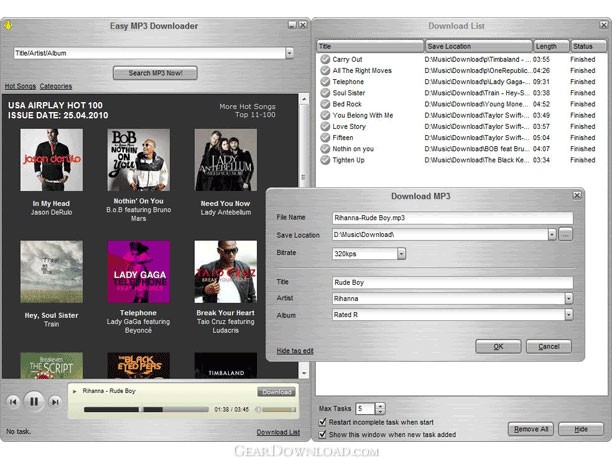The height and width of the screenshot is (459, 612).
Task: Expand the Album dropdown showing Rated R
Action: (568, 315)
